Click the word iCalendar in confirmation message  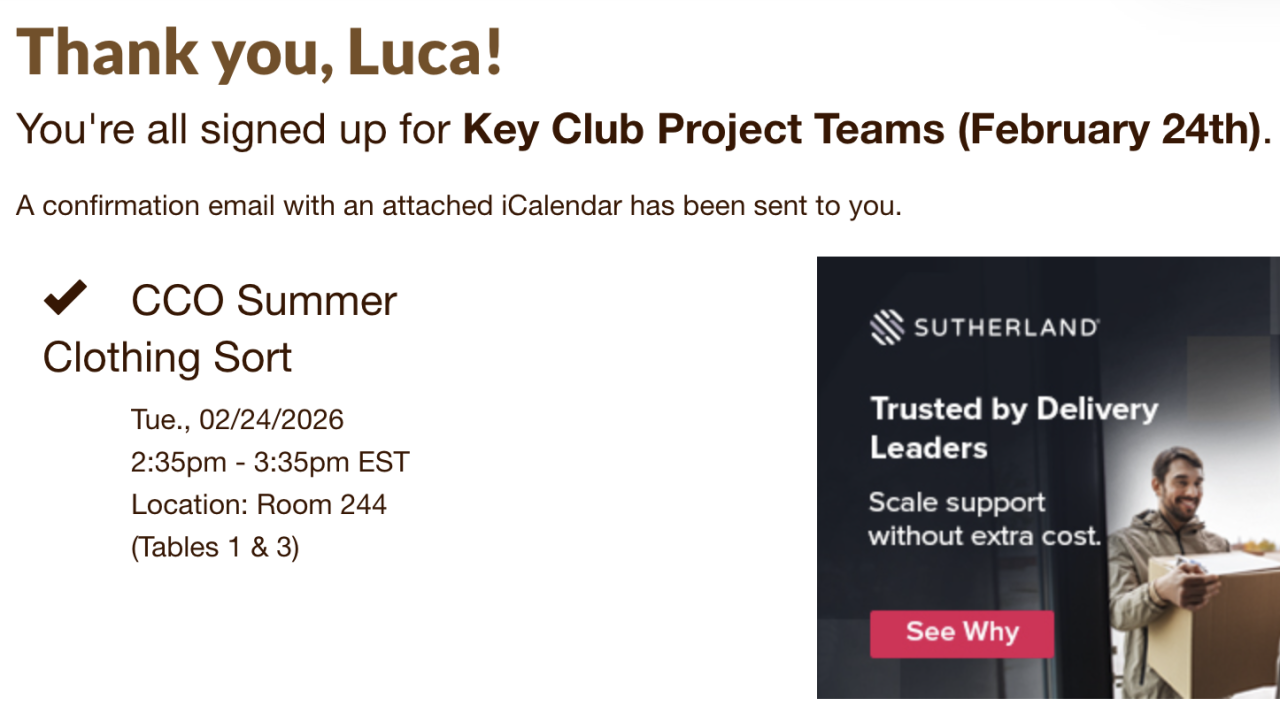tap(561, 207)
